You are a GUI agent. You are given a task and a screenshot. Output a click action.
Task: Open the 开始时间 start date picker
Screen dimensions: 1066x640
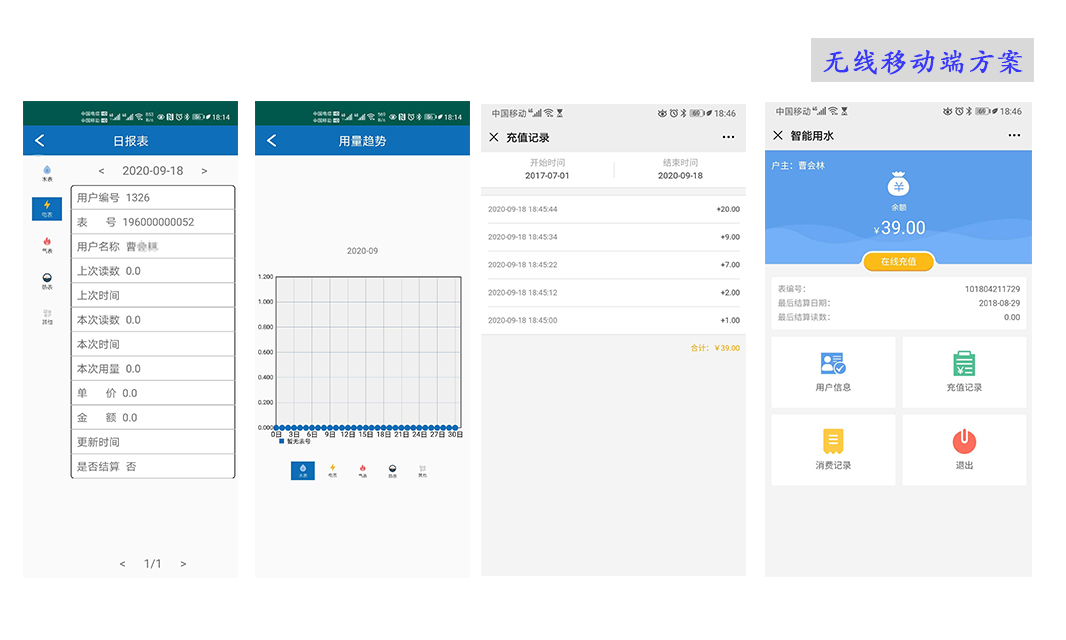[x=548, y=167]
